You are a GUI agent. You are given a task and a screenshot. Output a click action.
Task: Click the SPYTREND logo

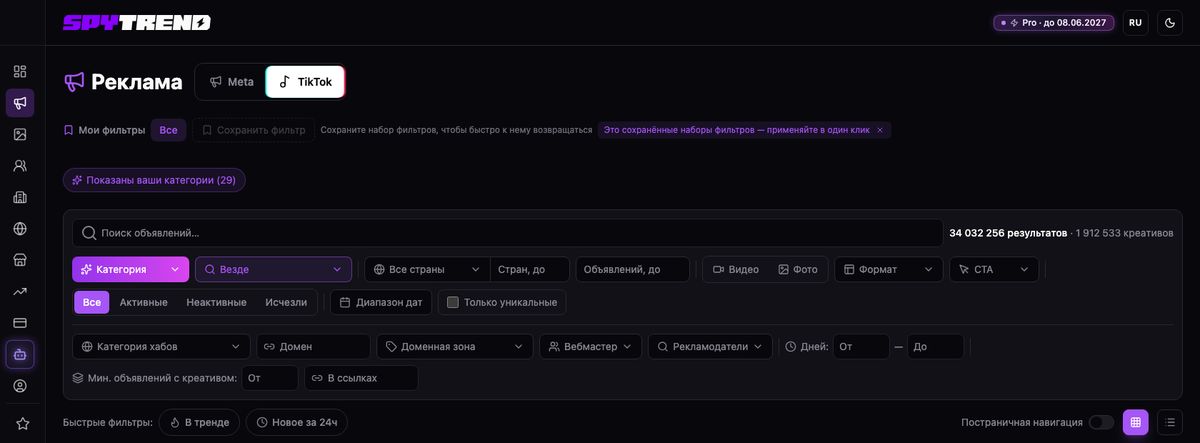pos(137,22)
